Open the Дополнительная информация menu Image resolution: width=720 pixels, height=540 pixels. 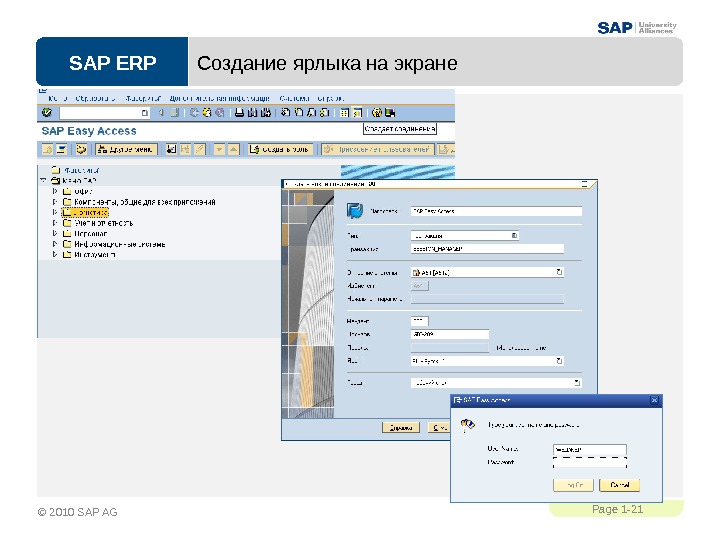pyautogui.click(x=219, y=98)
